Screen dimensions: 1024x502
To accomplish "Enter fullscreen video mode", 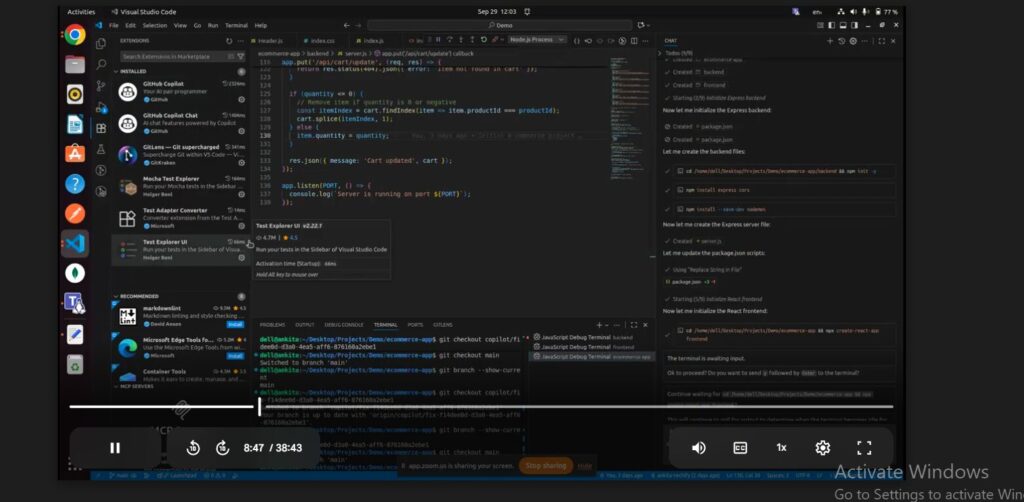I will pyautogui.click(x=864, y=448).
